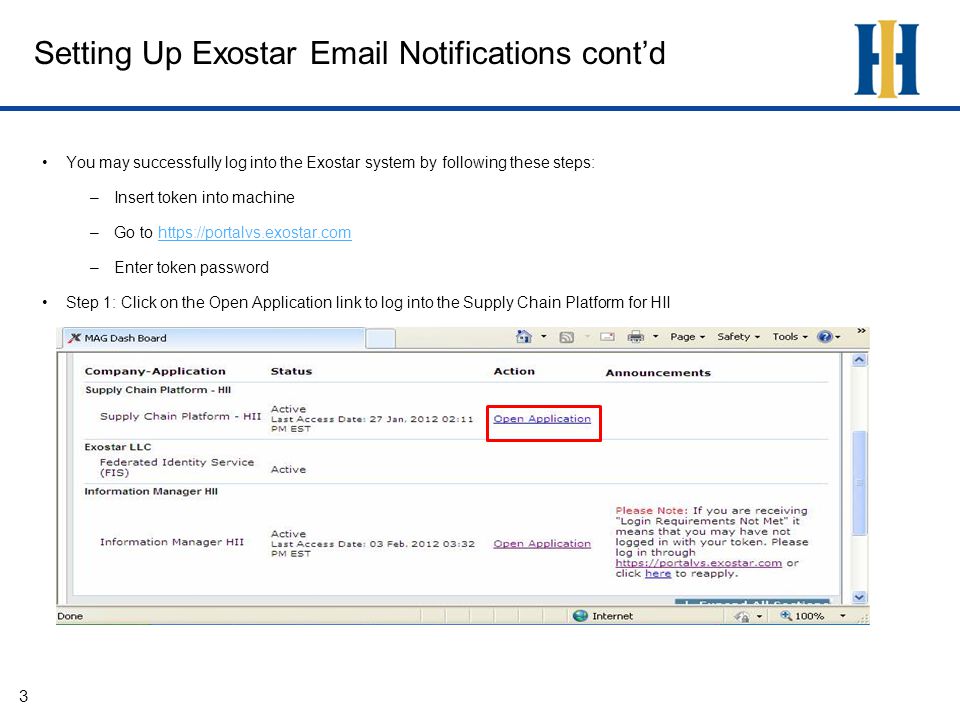Open Application for Supply Chain Platform - HII

click(542, 419)
